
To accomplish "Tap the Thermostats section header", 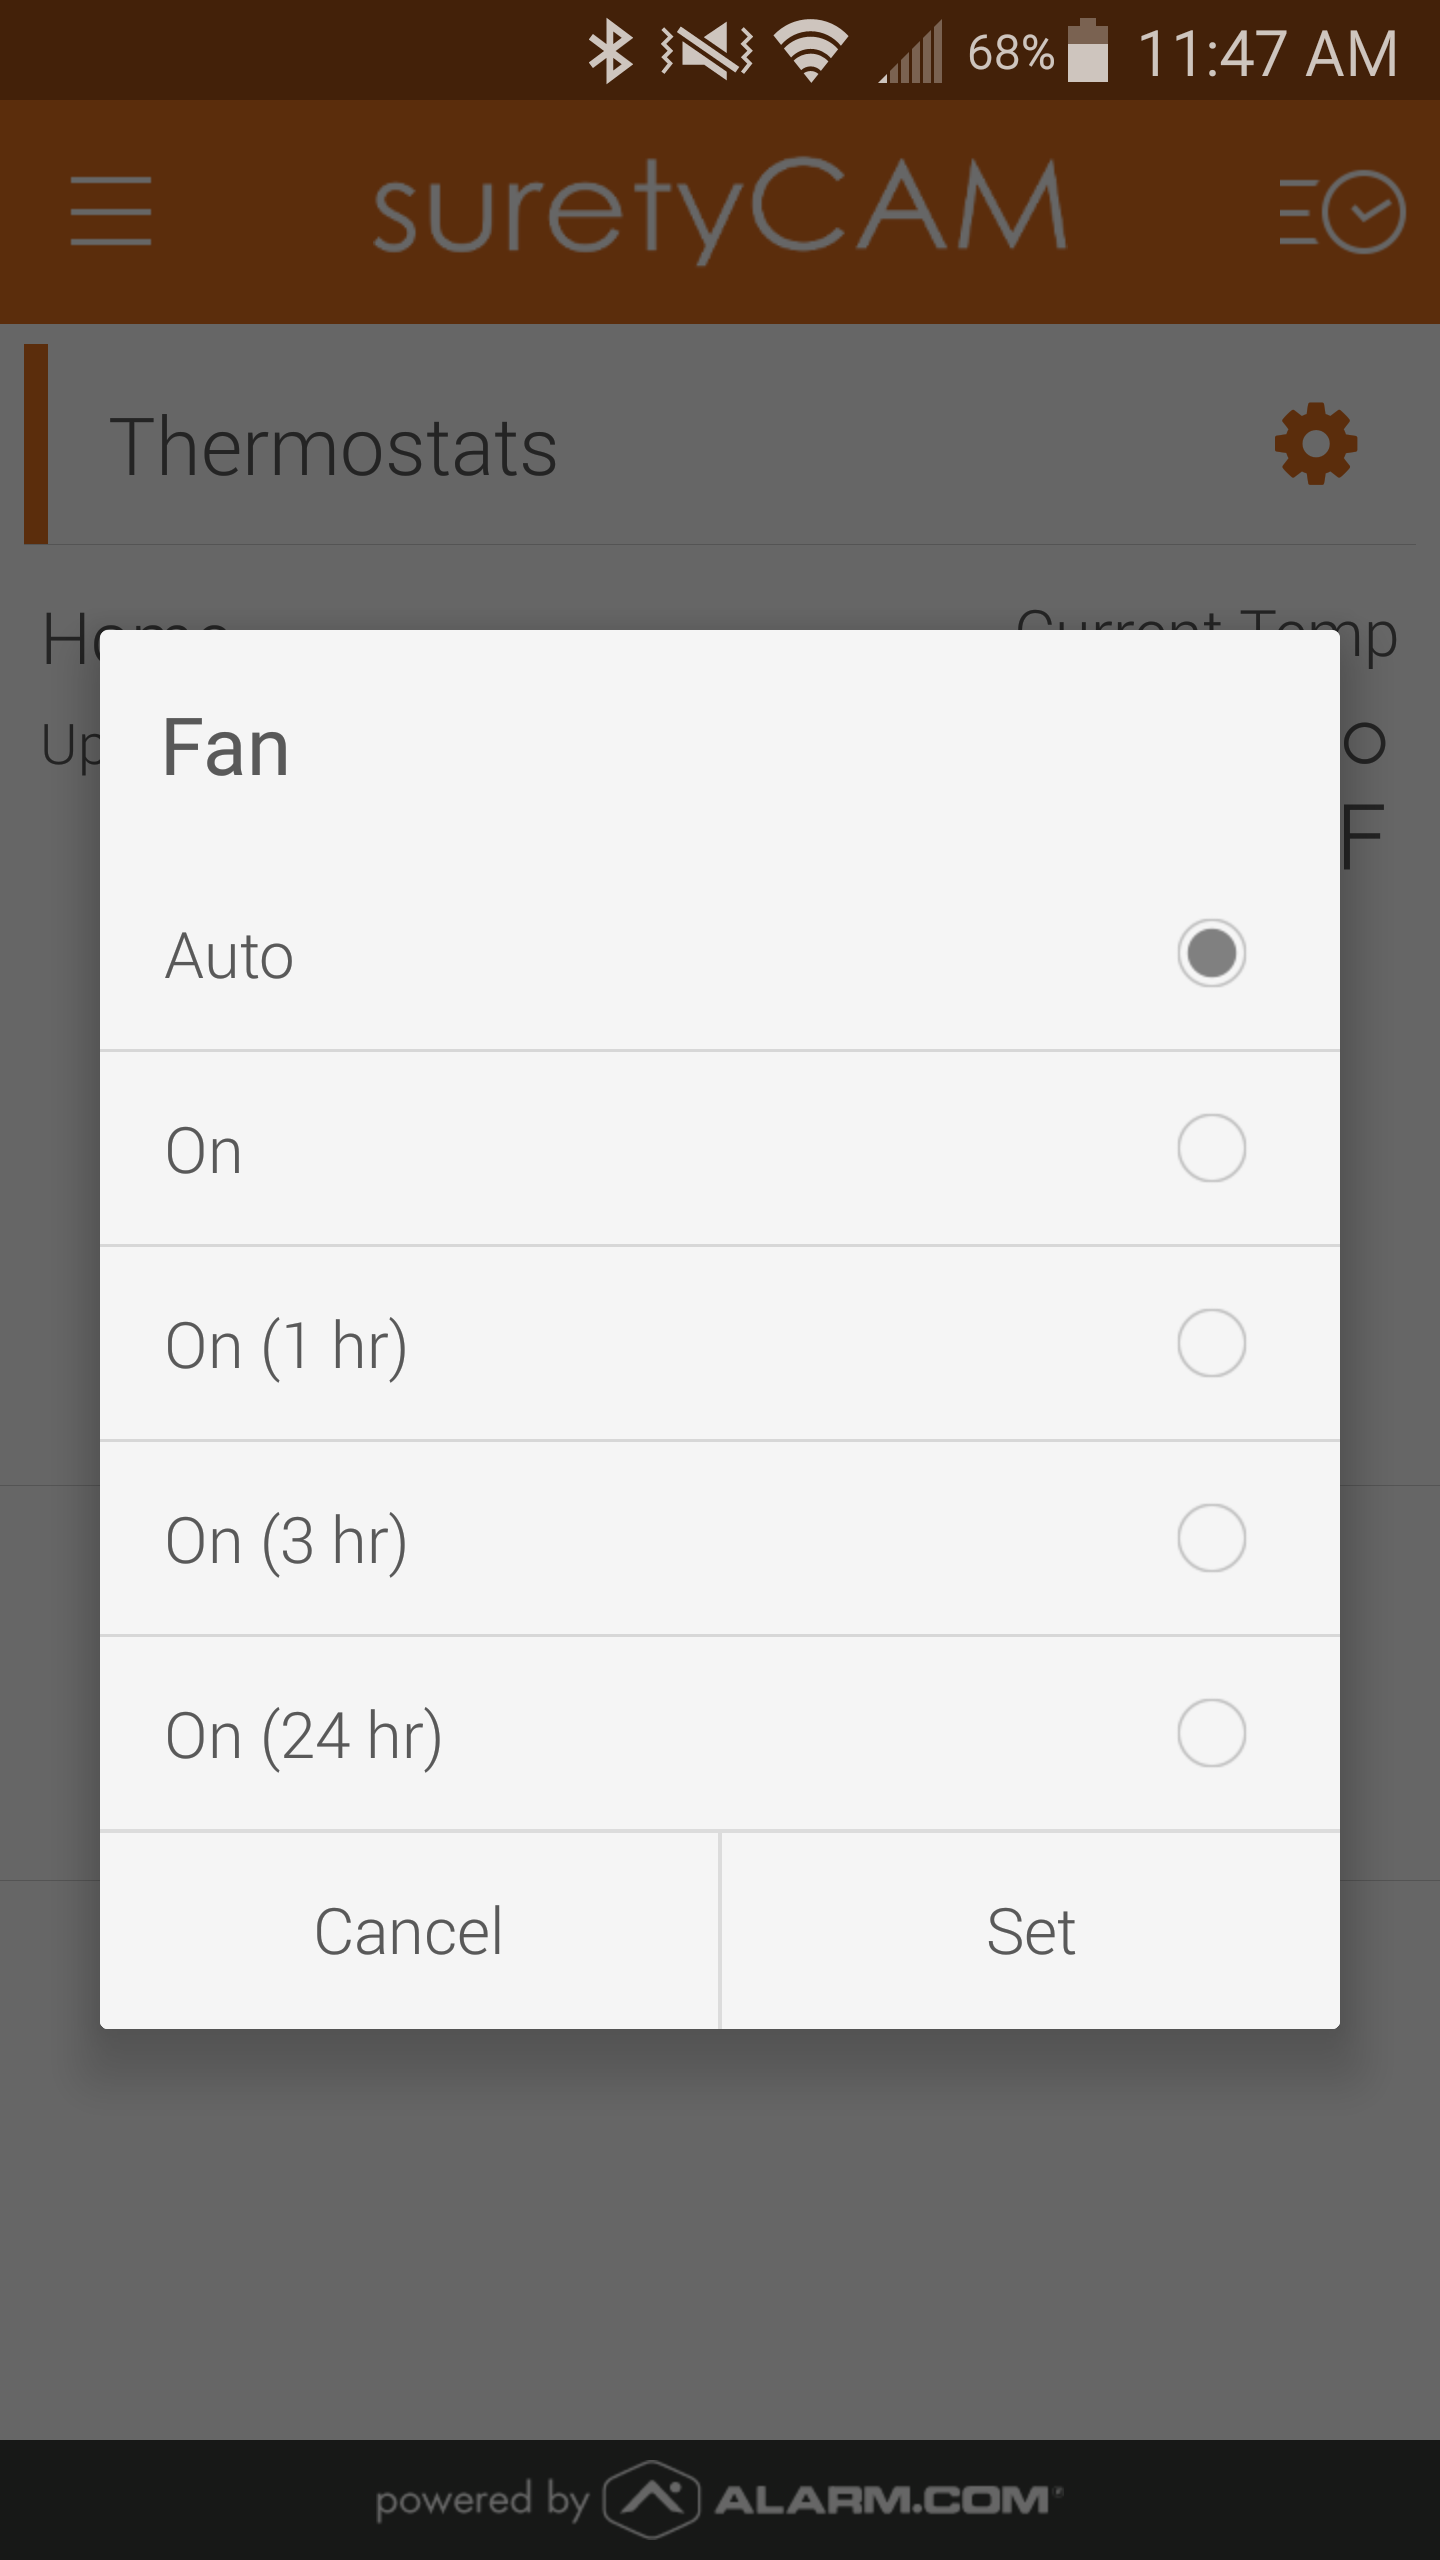I will pos(333,447).
